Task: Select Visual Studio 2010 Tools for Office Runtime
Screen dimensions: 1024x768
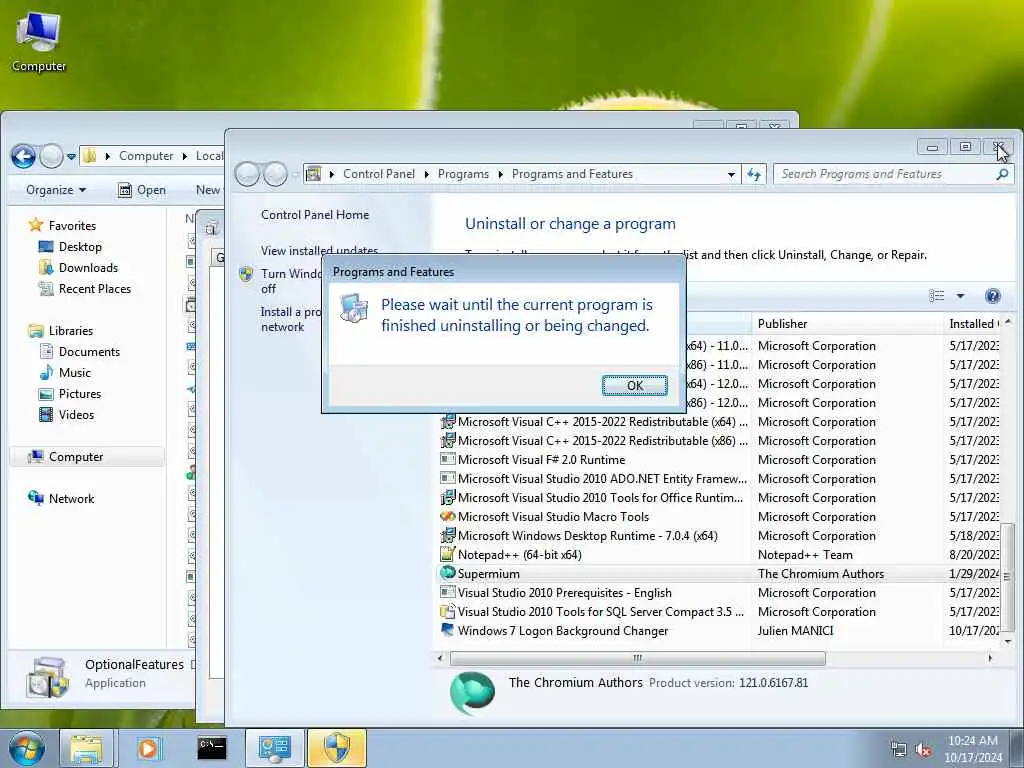Action: (x=720, y=498)
